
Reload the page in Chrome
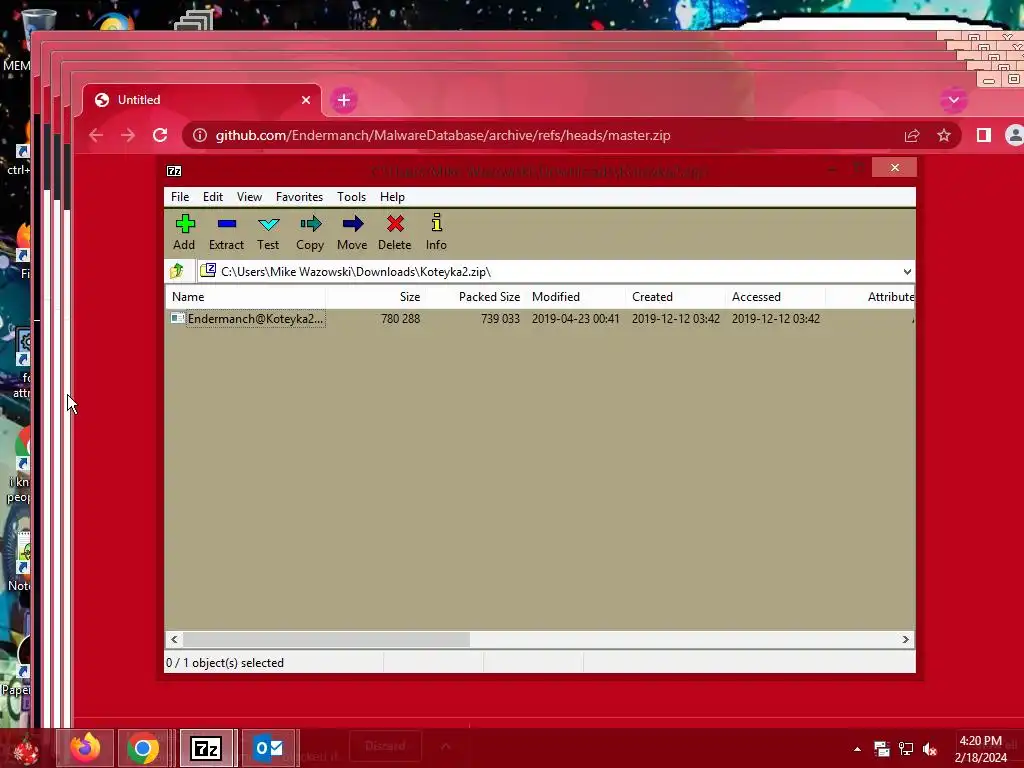pos(160,135)
